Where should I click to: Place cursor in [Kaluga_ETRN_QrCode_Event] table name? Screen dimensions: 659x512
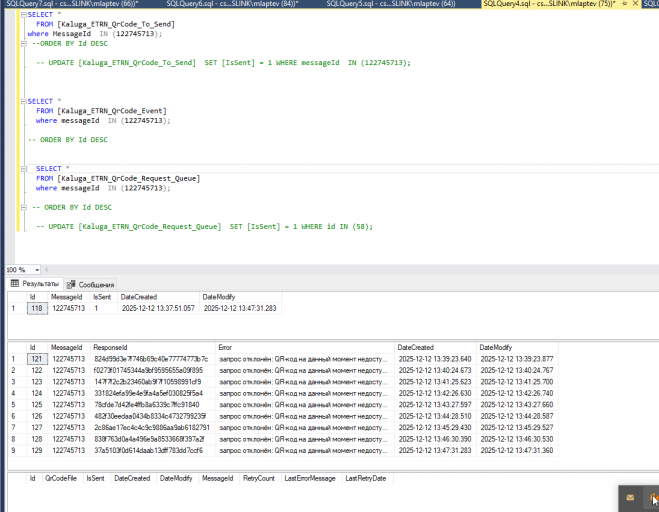pyautogui.click(x=112, y=111)
